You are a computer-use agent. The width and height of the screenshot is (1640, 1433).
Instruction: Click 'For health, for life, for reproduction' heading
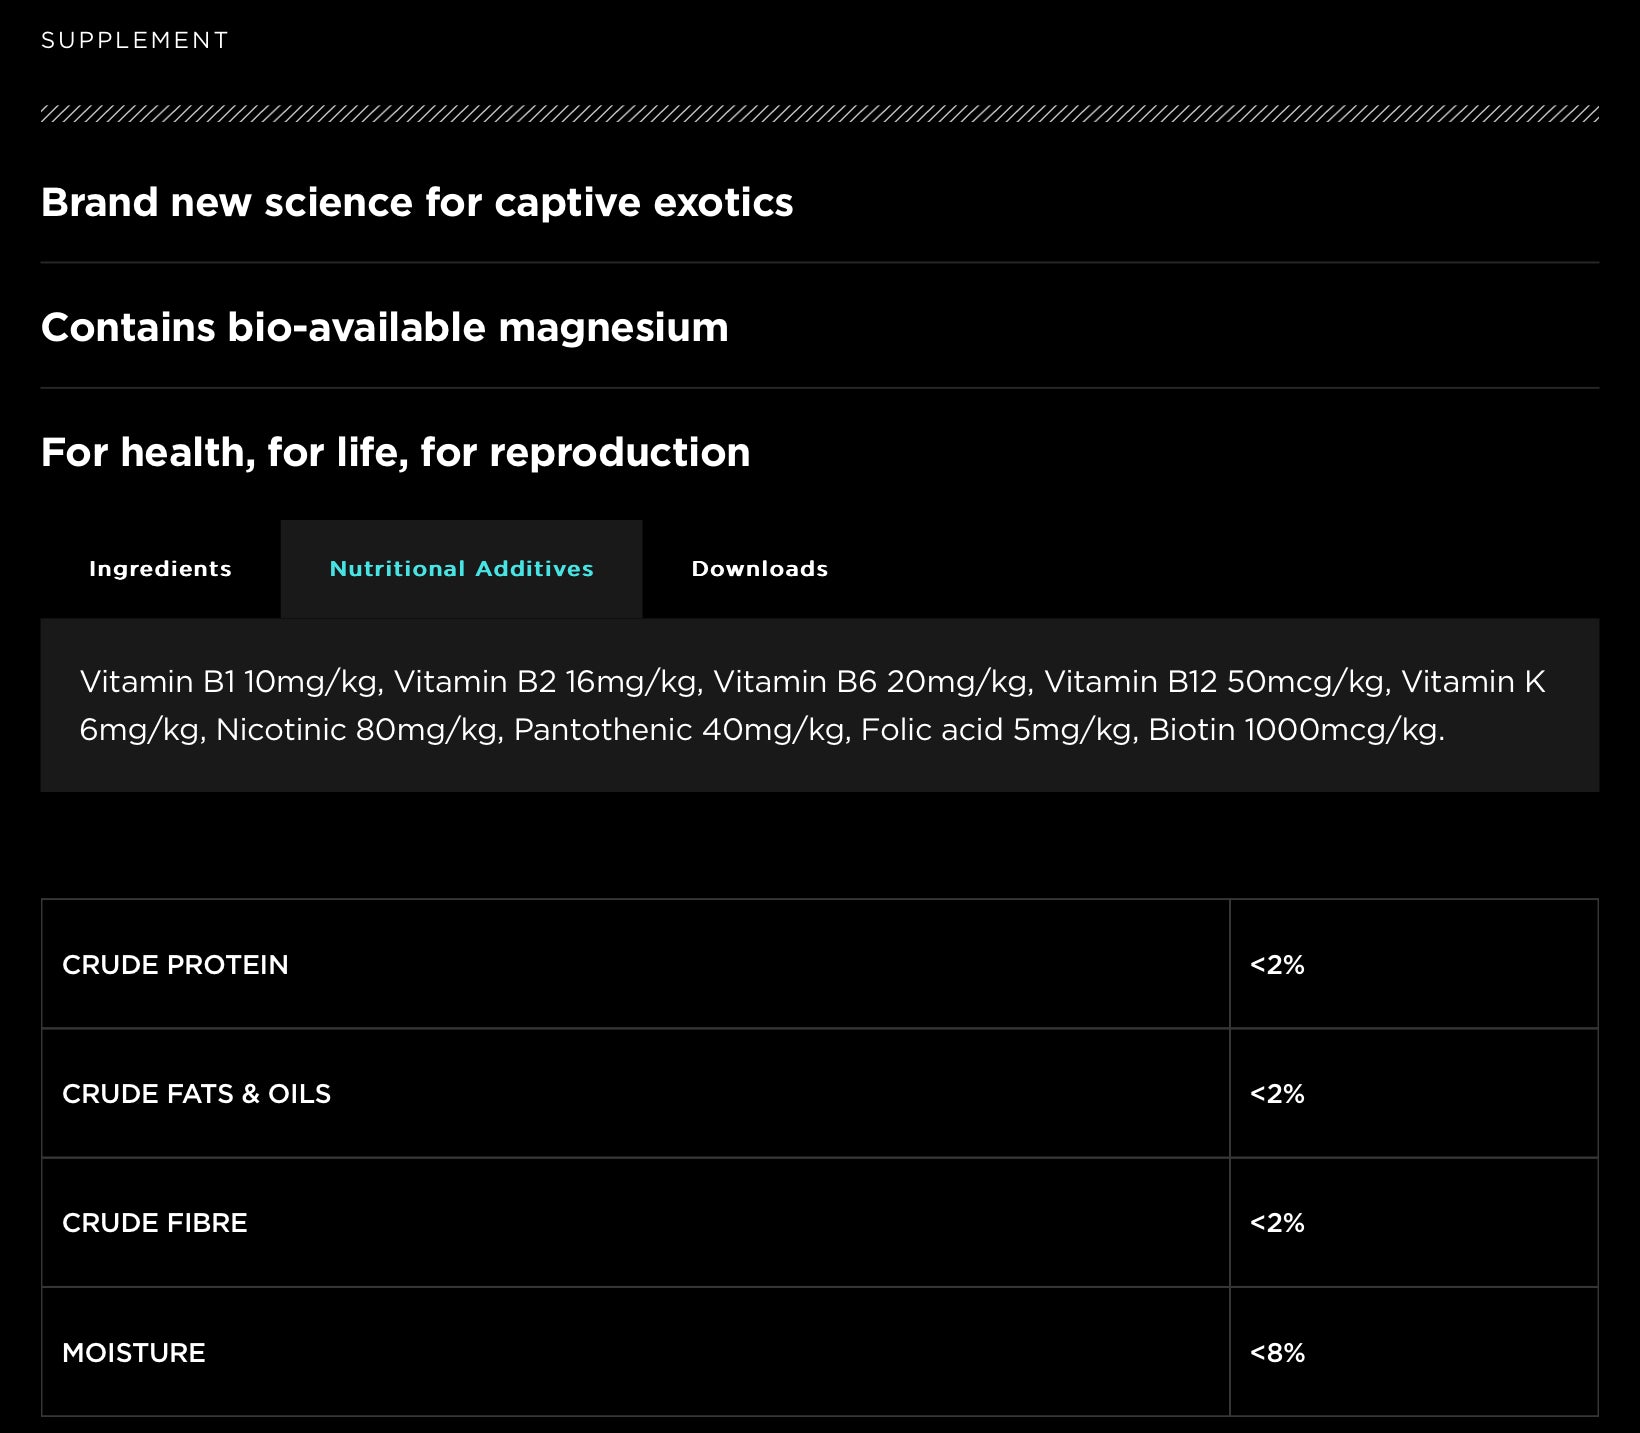pyautogui.click(x=396, y=453)
